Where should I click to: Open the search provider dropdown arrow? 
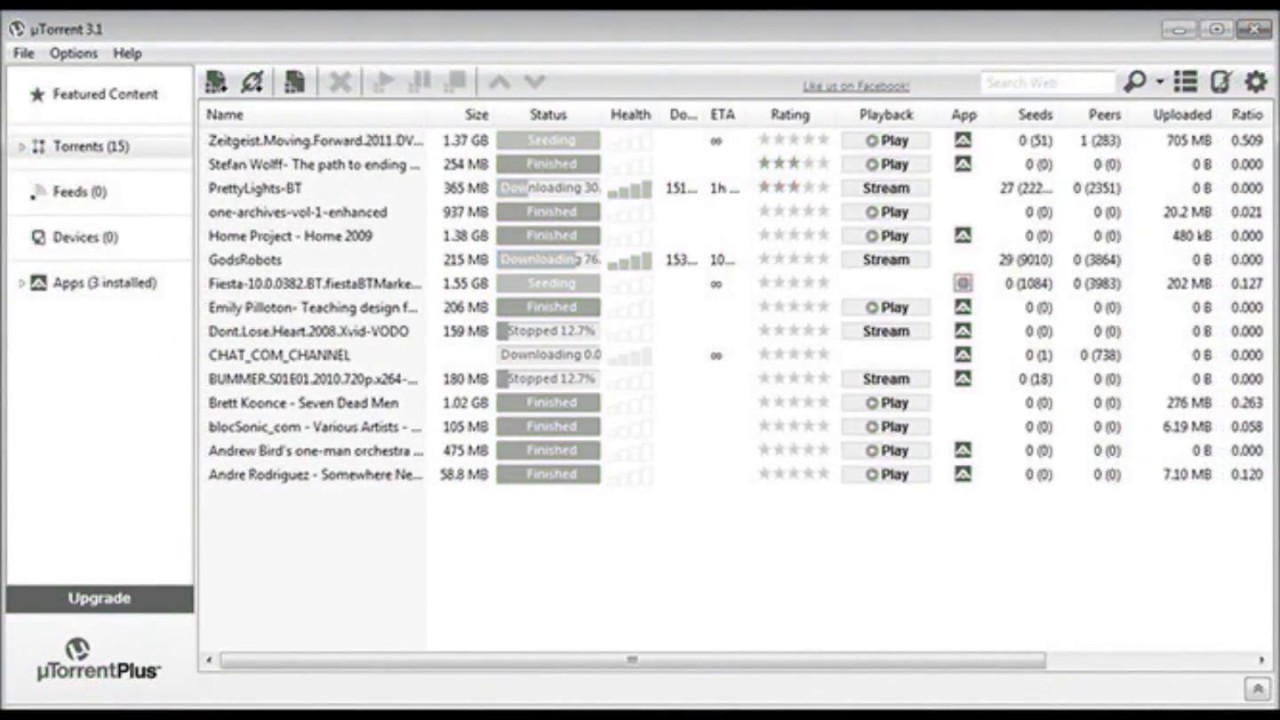[x=1160, y=82]
